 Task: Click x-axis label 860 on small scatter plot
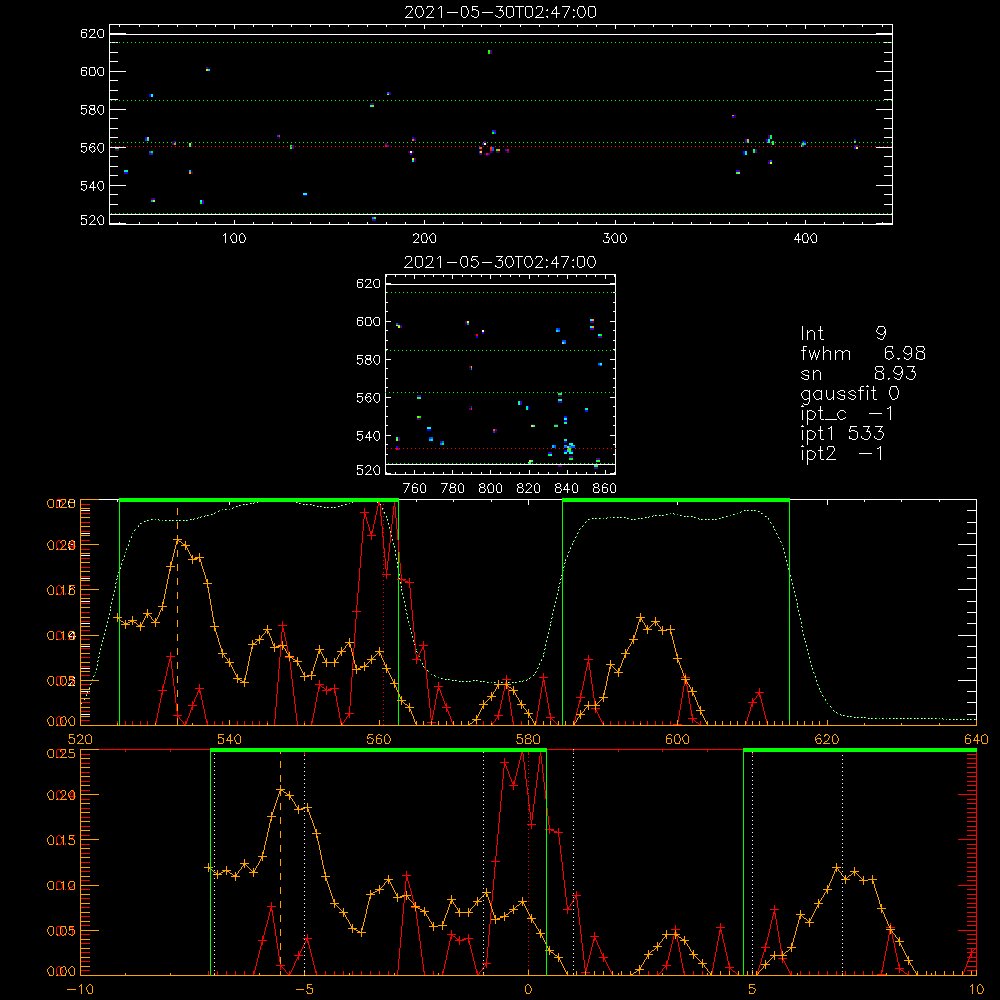click(605, 489)
